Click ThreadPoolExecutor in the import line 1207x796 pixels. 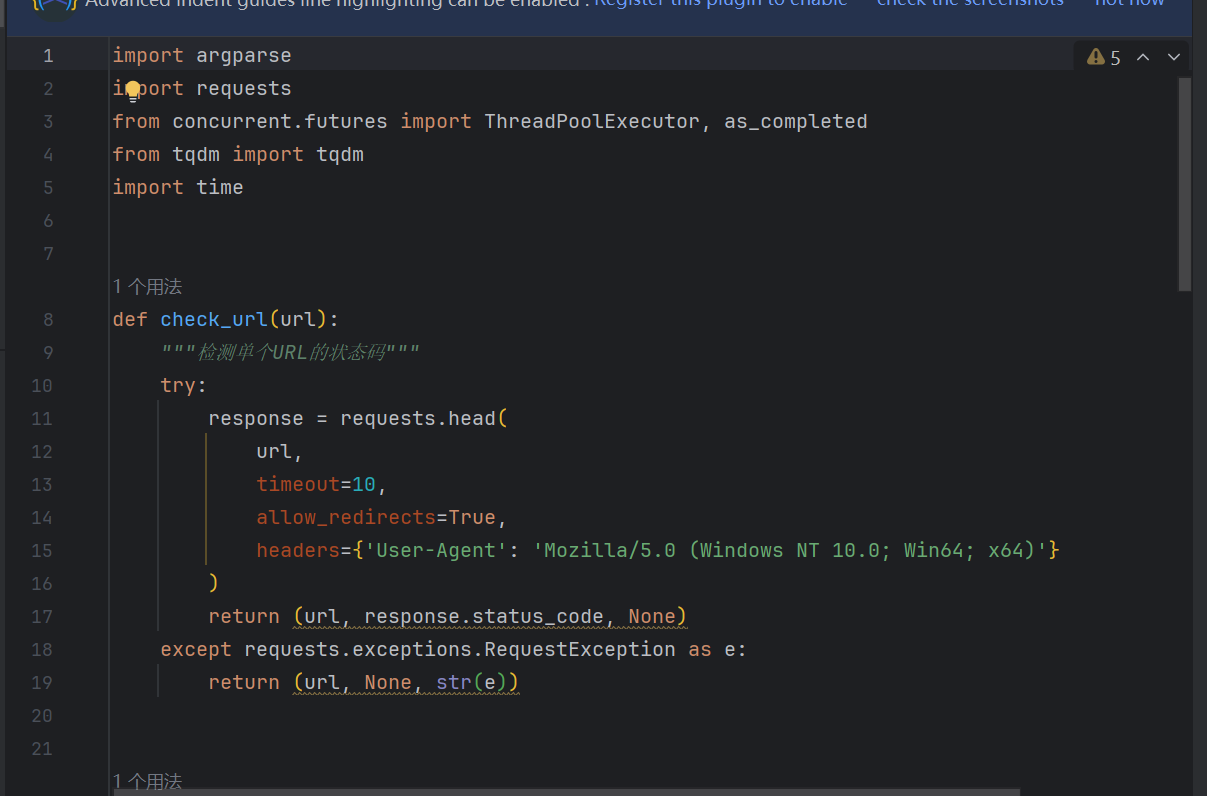[x=592, y=122]
